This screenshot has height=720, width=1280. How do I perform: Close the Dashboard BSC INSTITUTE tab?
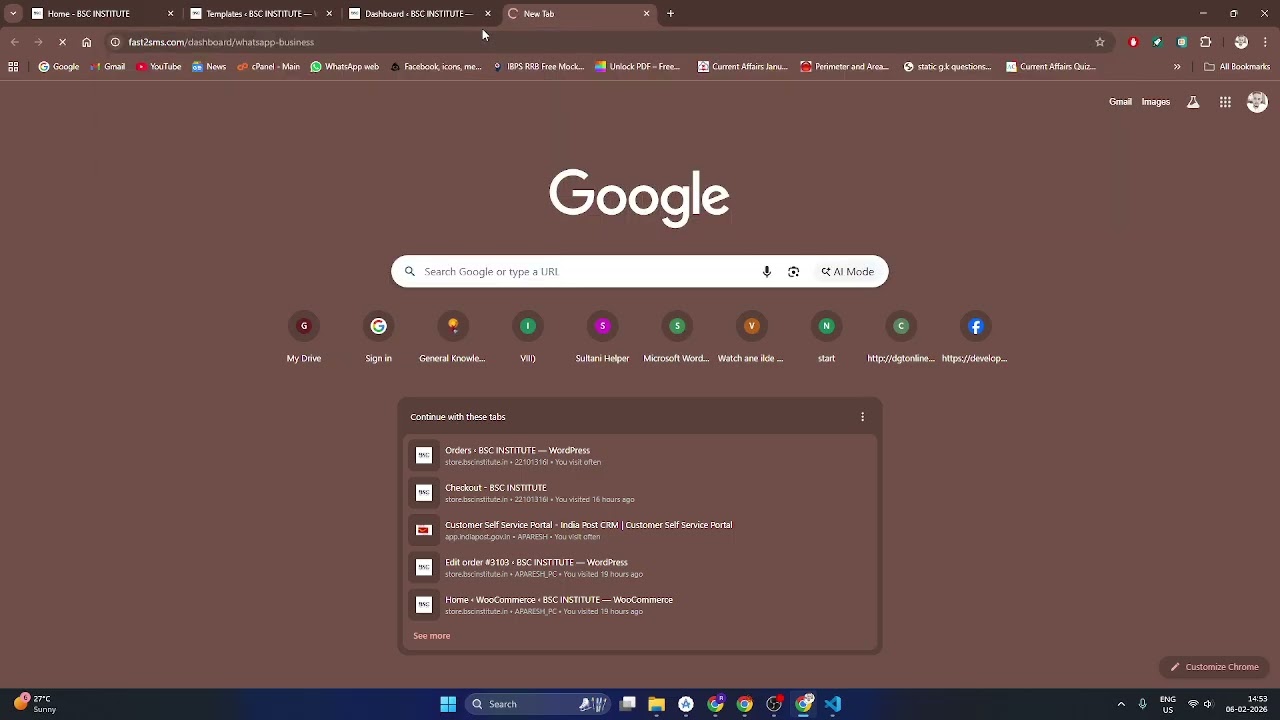pos(488,14)
